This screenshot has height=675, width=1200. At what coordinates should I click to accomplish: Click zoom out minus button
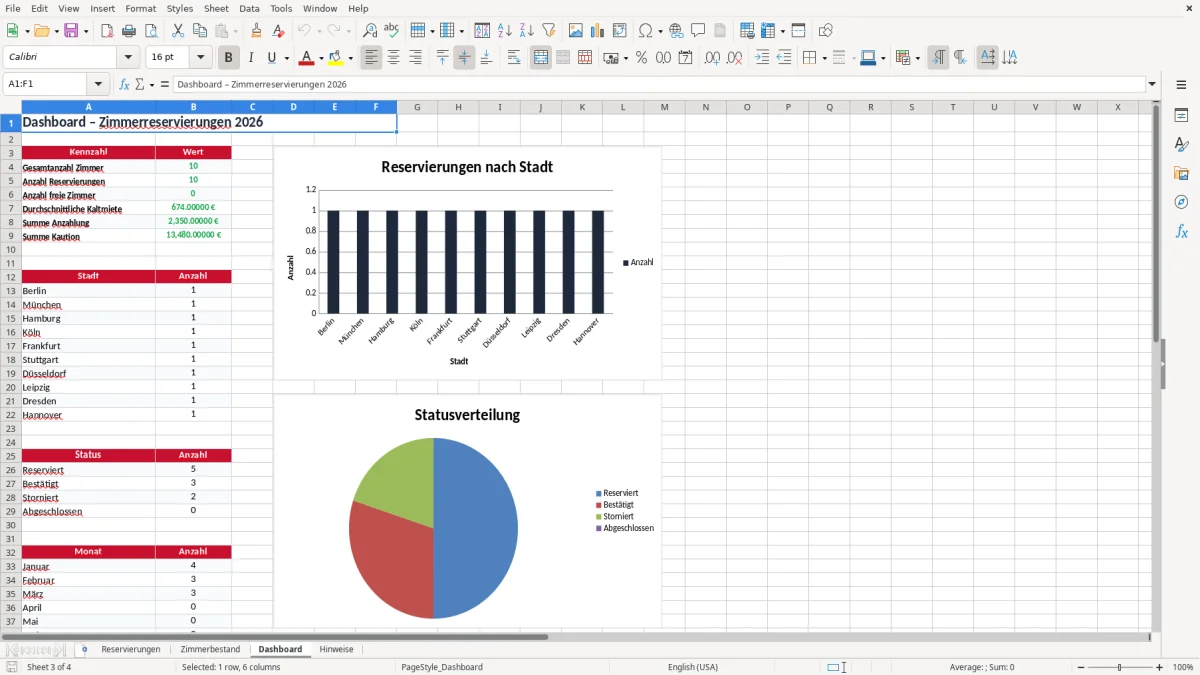(1079, 667)
